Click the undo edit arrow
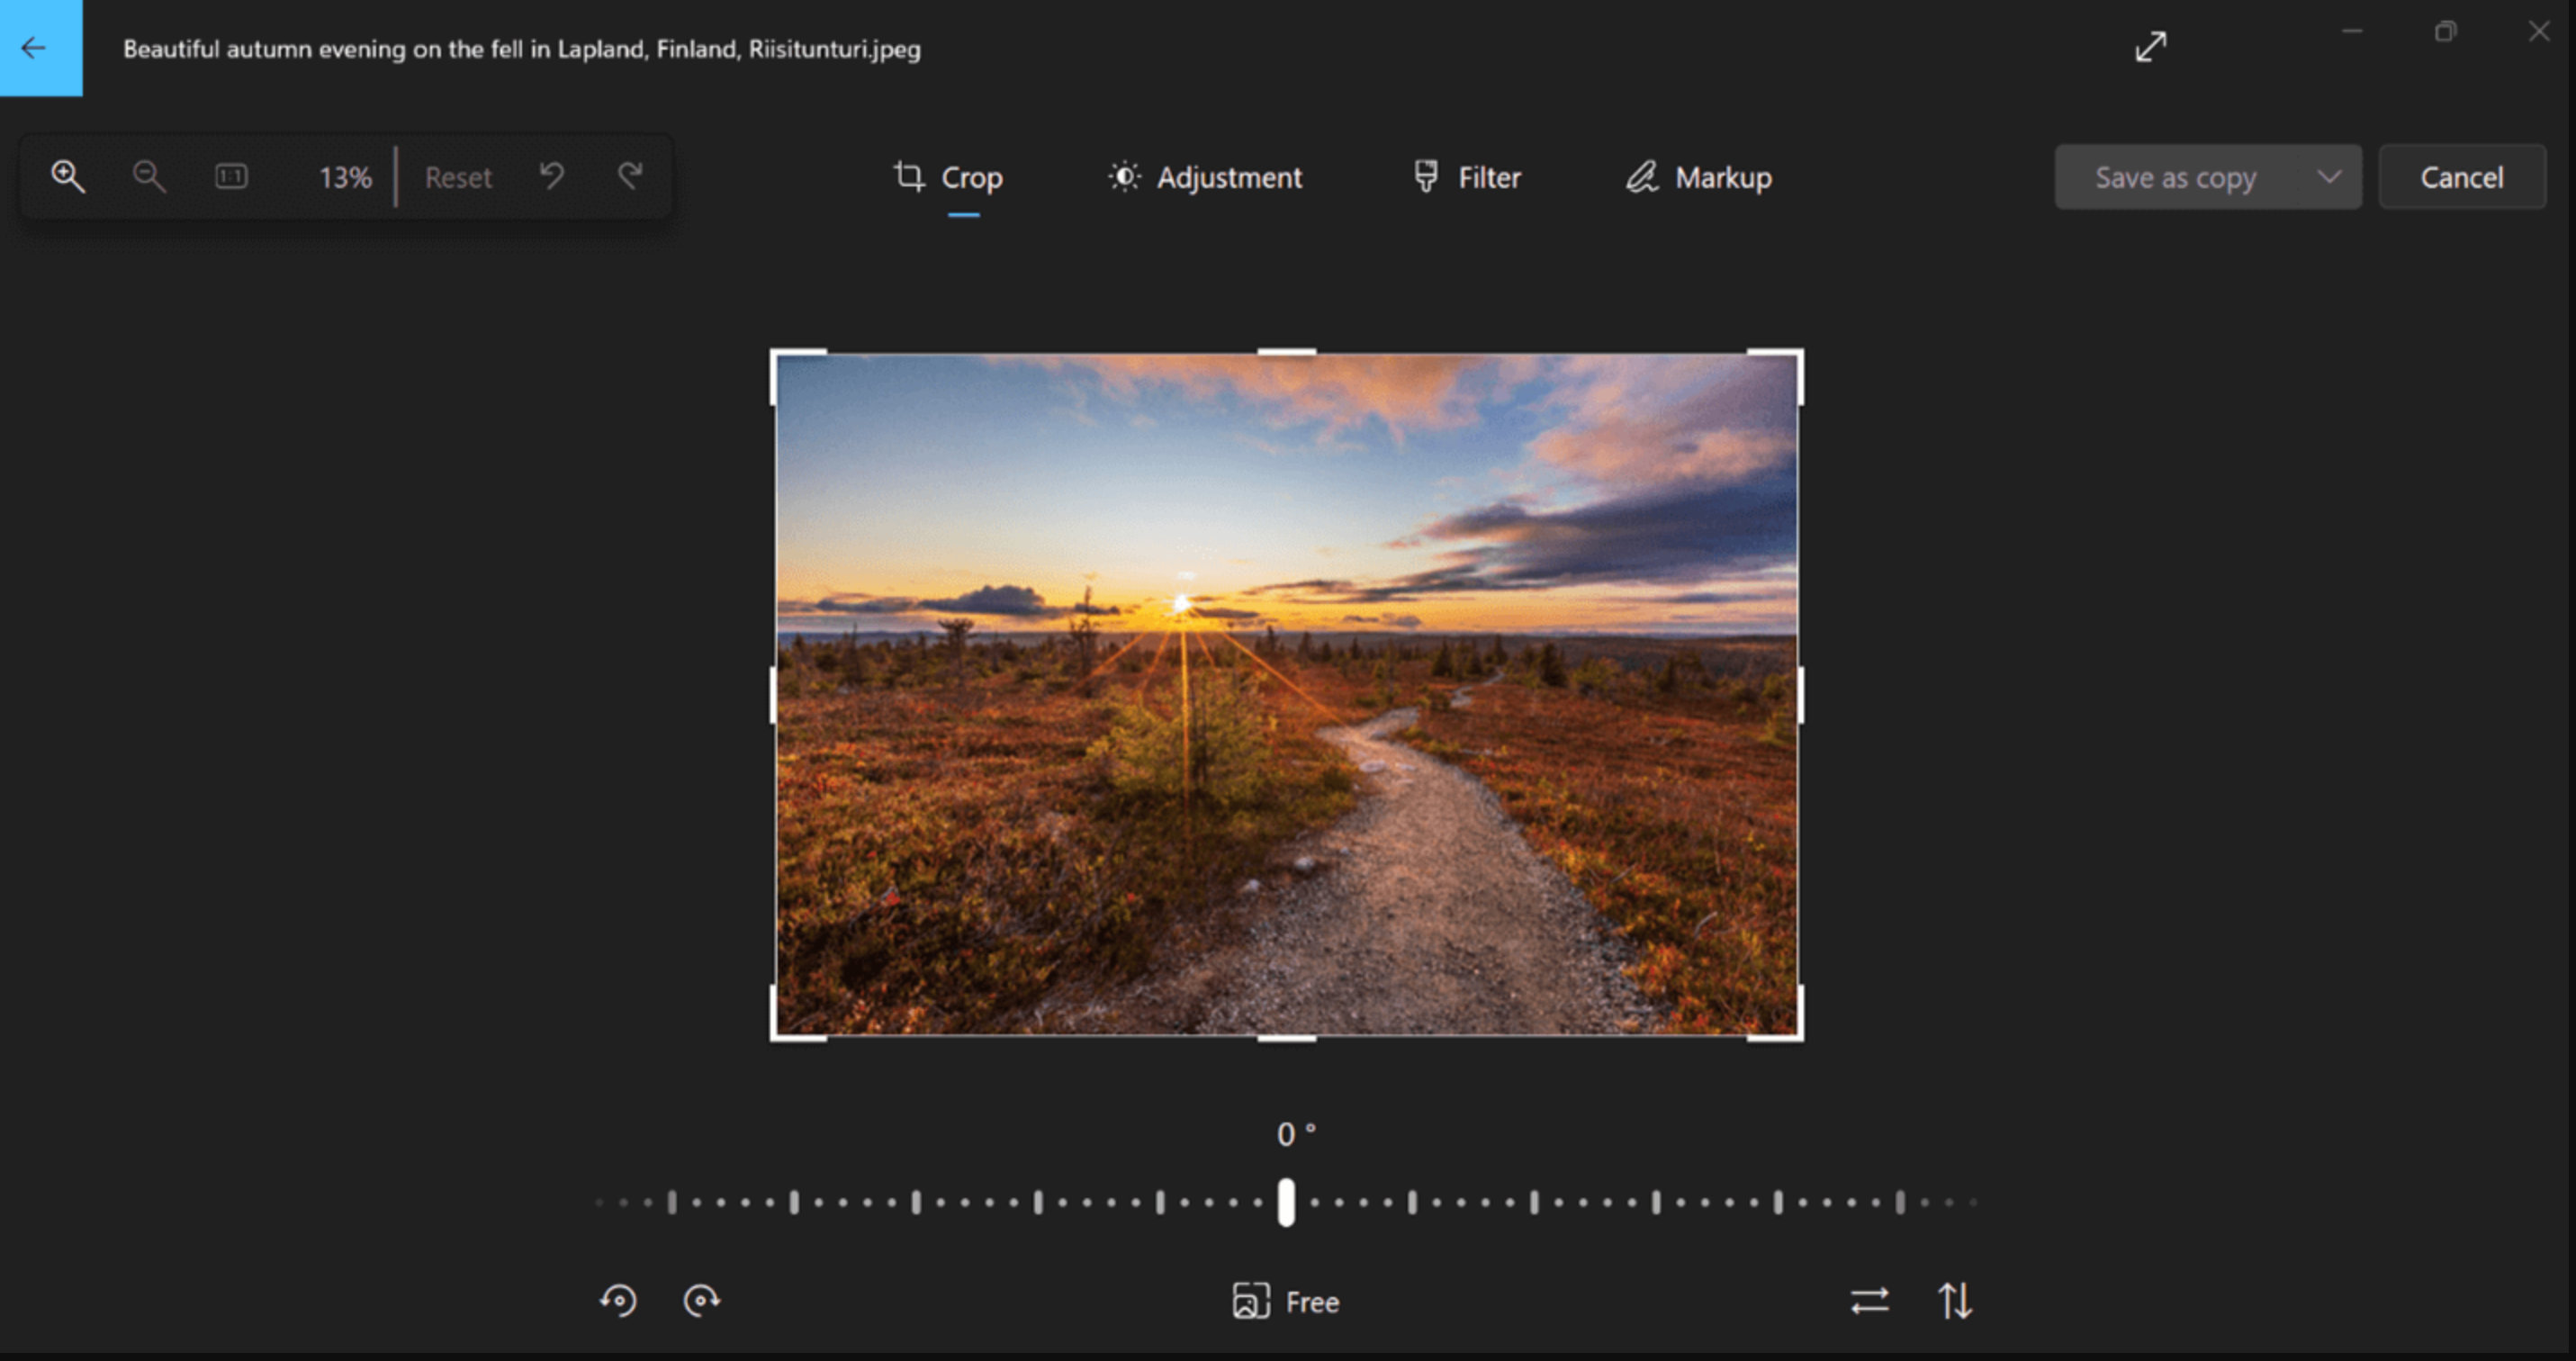The height and width of the screenshot is (1361, 2576). (551, 176)
